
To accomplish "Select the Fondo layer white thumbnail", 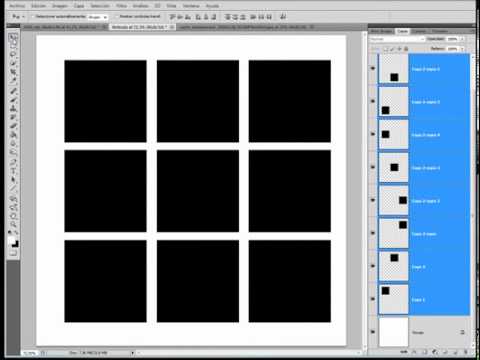I will click(x=394, y=332).
